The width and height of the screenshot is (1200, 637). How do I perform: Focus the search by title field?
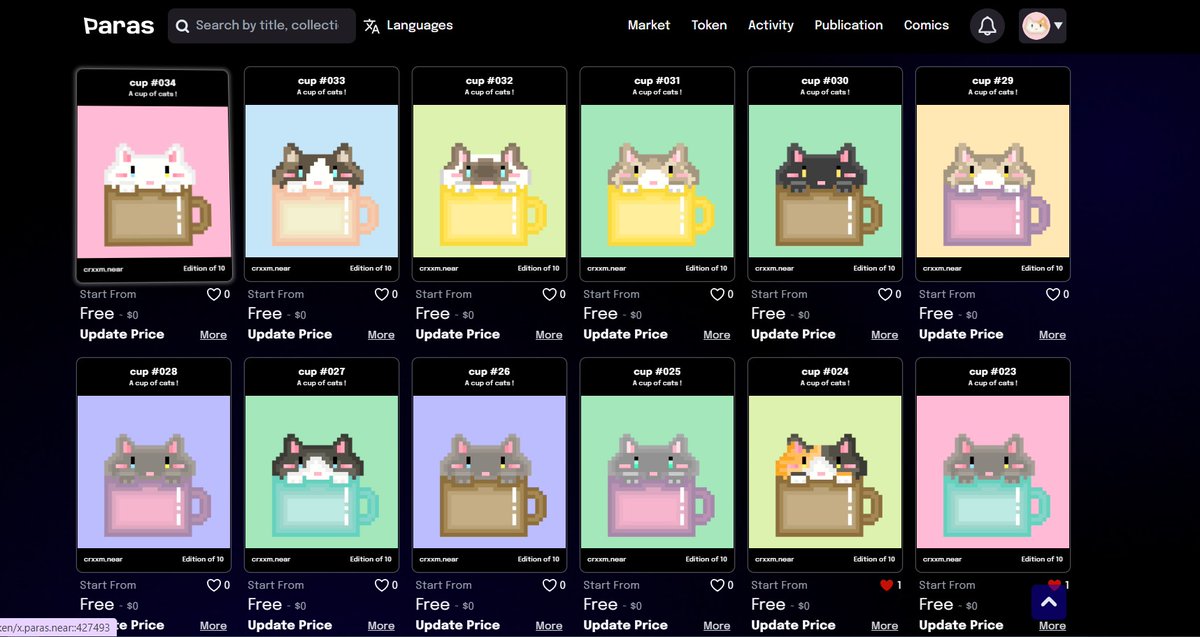click(x=262, y=26)
